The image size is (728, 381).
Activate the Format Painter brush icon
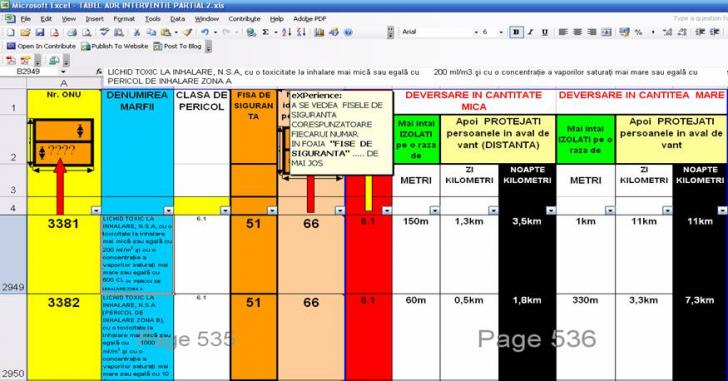[188, 32]
